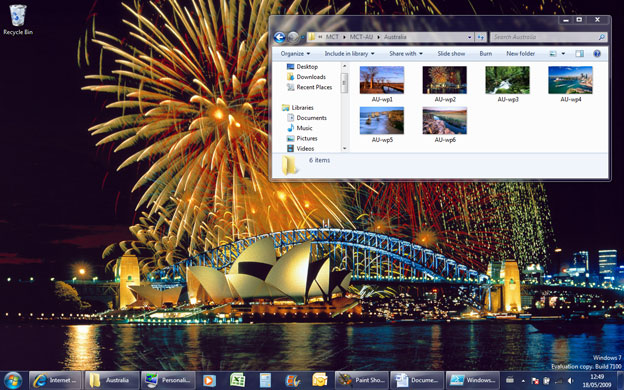The image size is (624, 390).
Task: Select the AU-wp2 fireworks thumbnail
Action: point(445,80)
